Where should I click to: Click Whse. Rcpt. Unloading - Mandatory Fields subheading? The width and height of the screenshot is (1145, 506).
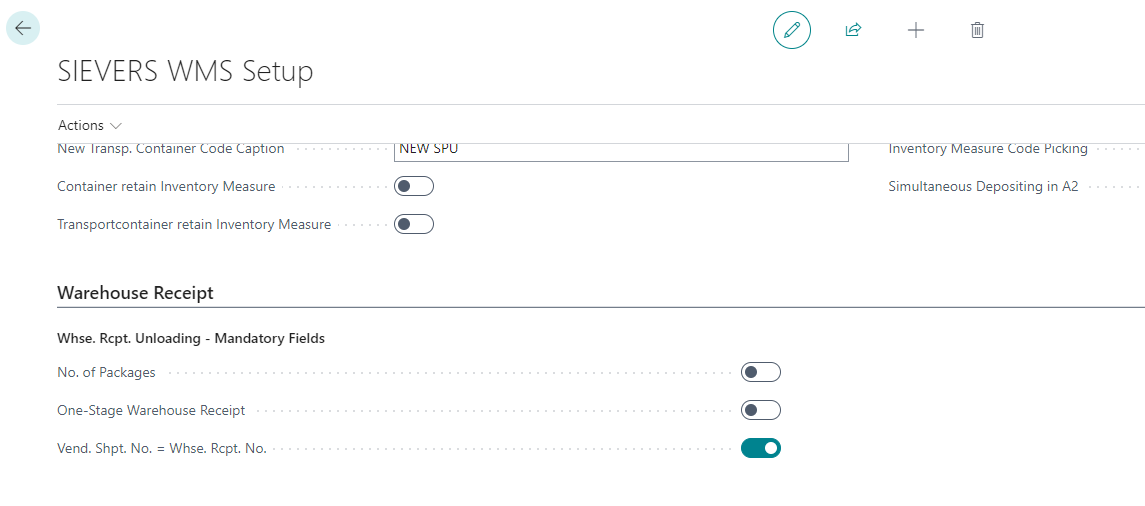191,338
